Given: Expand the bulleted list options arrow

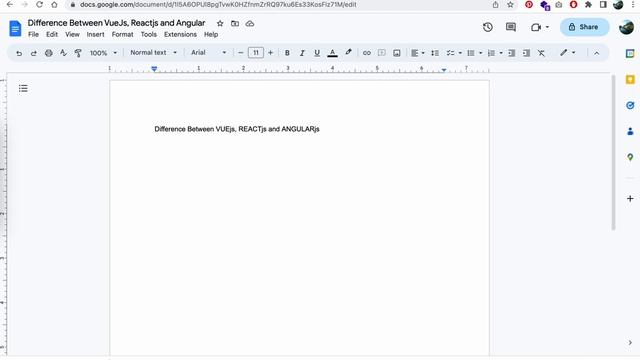Looking at the screenshot, I should (x=480, y=53).
